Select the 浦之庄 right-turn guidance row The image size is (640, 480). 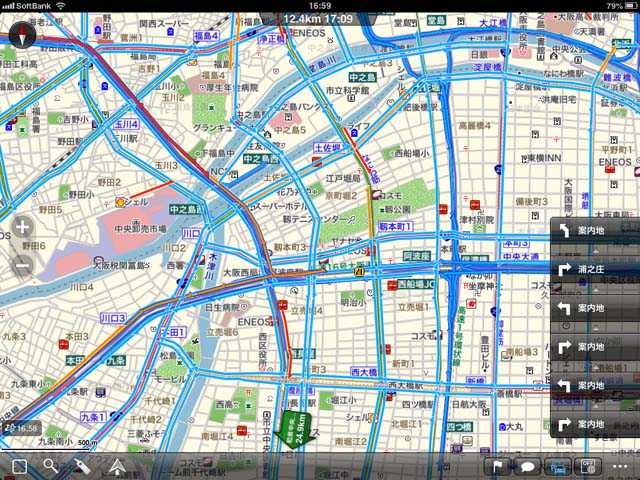coord(595,269)
